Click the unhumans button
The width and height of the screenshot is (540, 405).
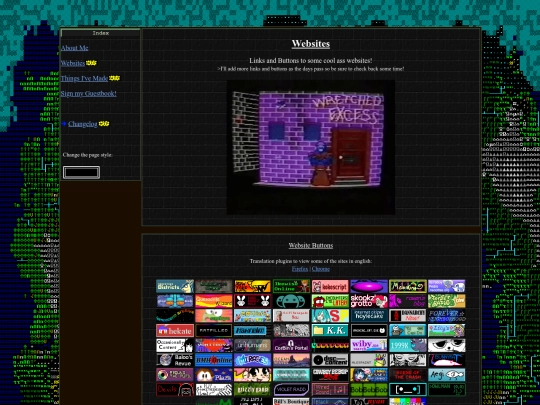pyautogui.click(x=253, y=345)
